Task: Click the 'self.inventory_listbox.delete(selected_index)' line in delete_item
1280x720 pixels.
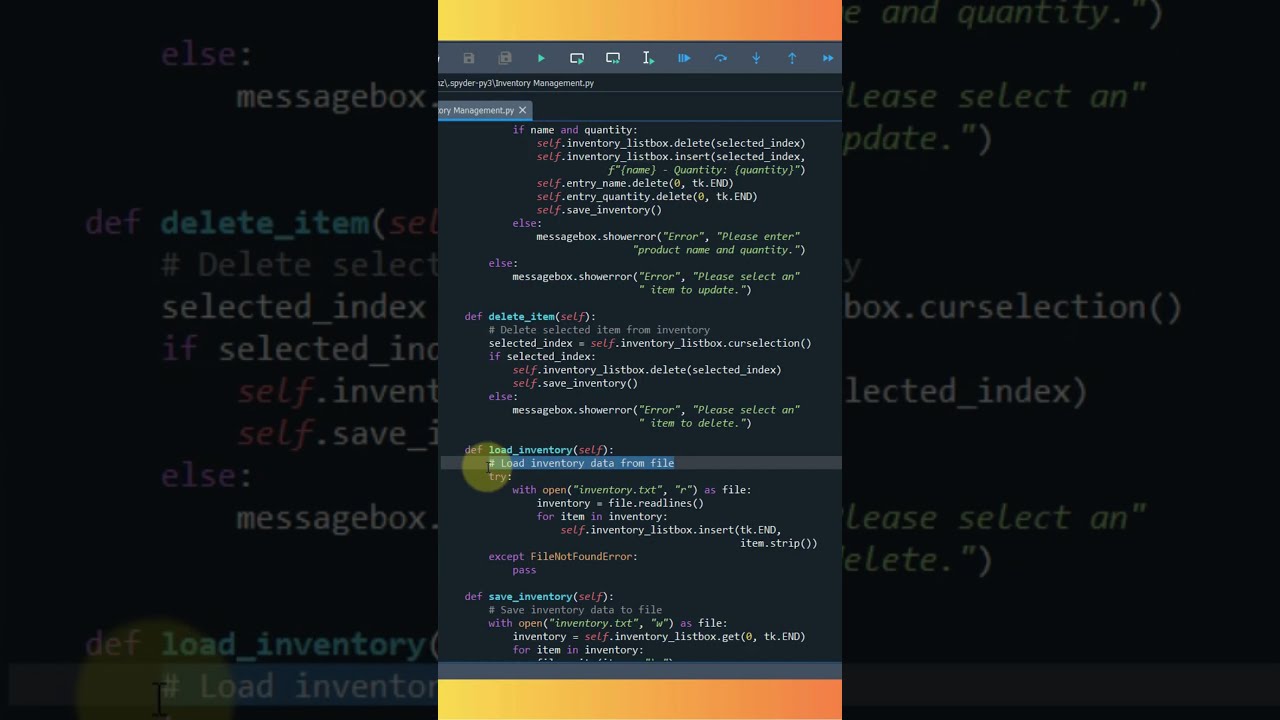Action: tap(647, 370)
